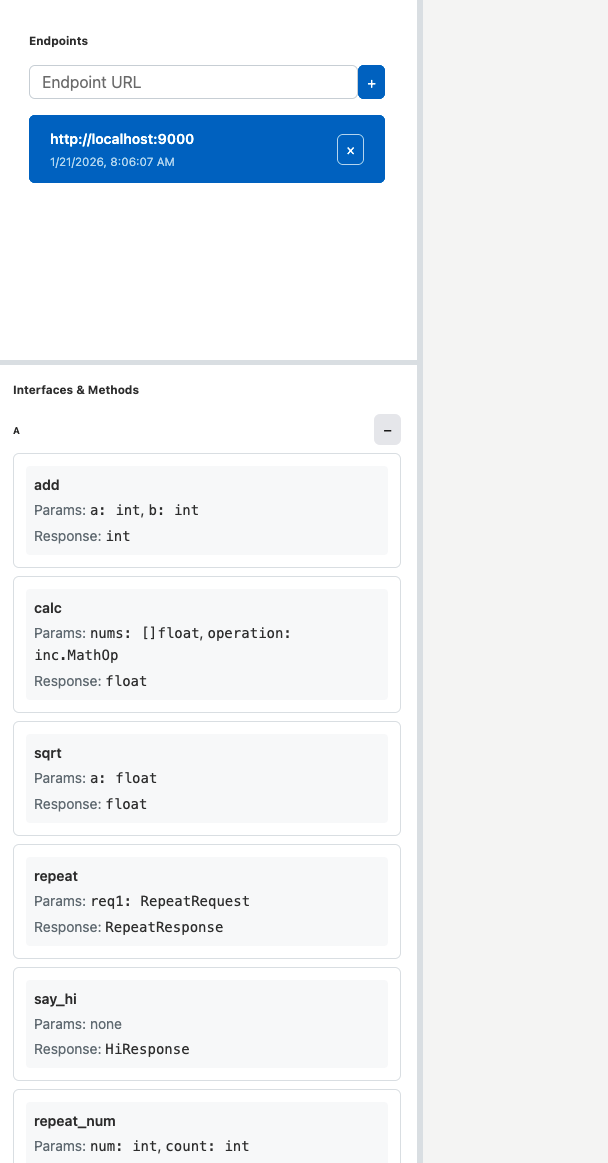The width and height of the screenshot is (608, 1163).
Task: Click inside the Endpoint URL field
Action: (x=193, y=82)
